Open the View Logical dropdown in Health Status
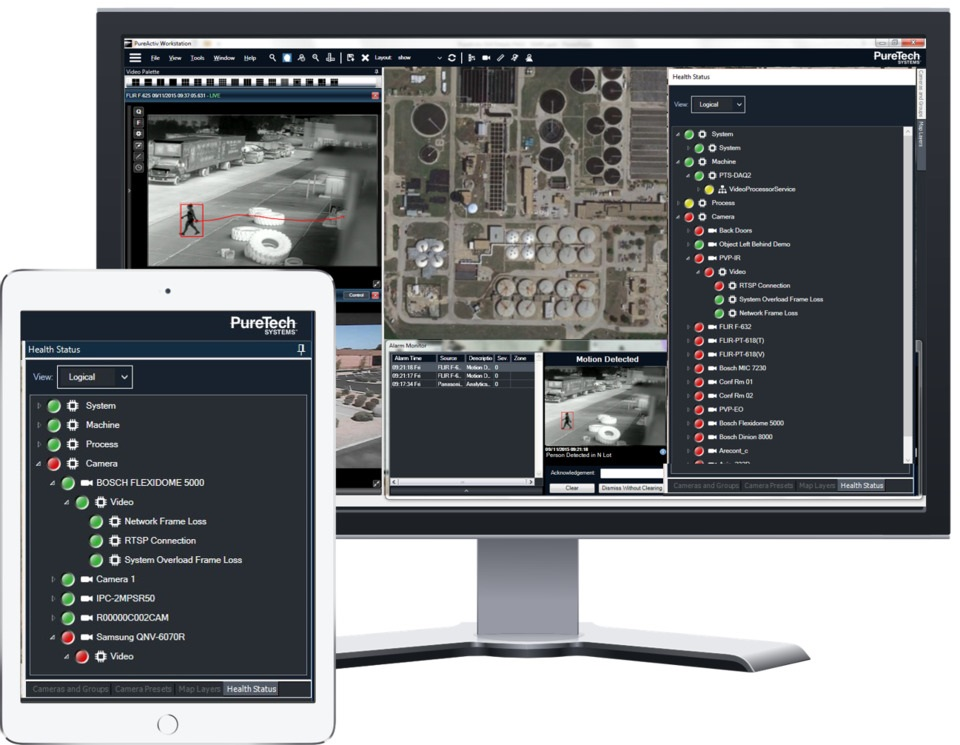Viewport: 960px width, 745px height. tap(718, 104)
